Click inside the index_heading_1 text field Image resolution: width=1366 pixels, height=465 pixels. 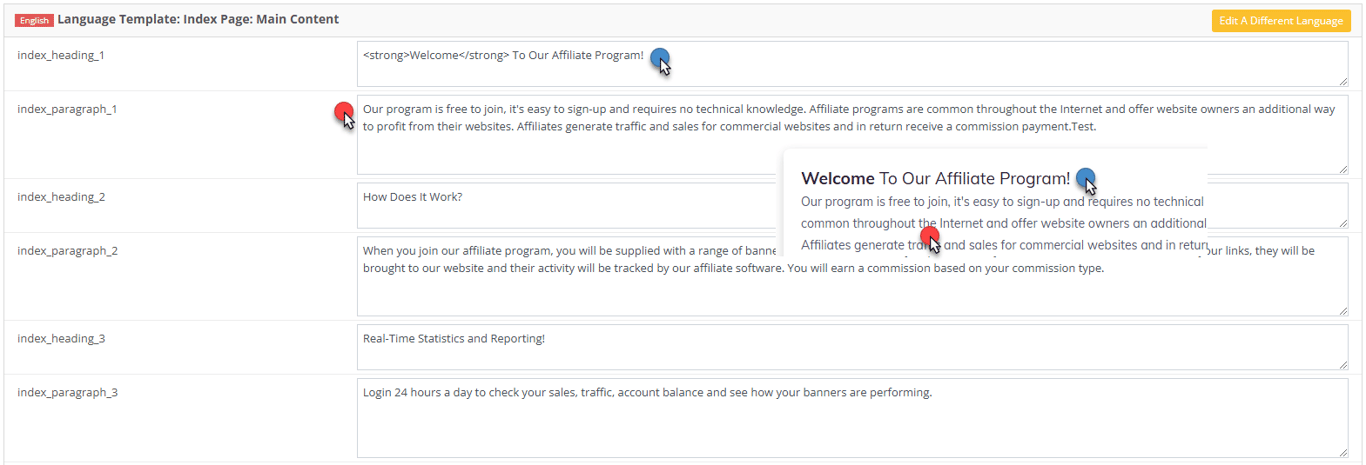(x=852, y=64)
